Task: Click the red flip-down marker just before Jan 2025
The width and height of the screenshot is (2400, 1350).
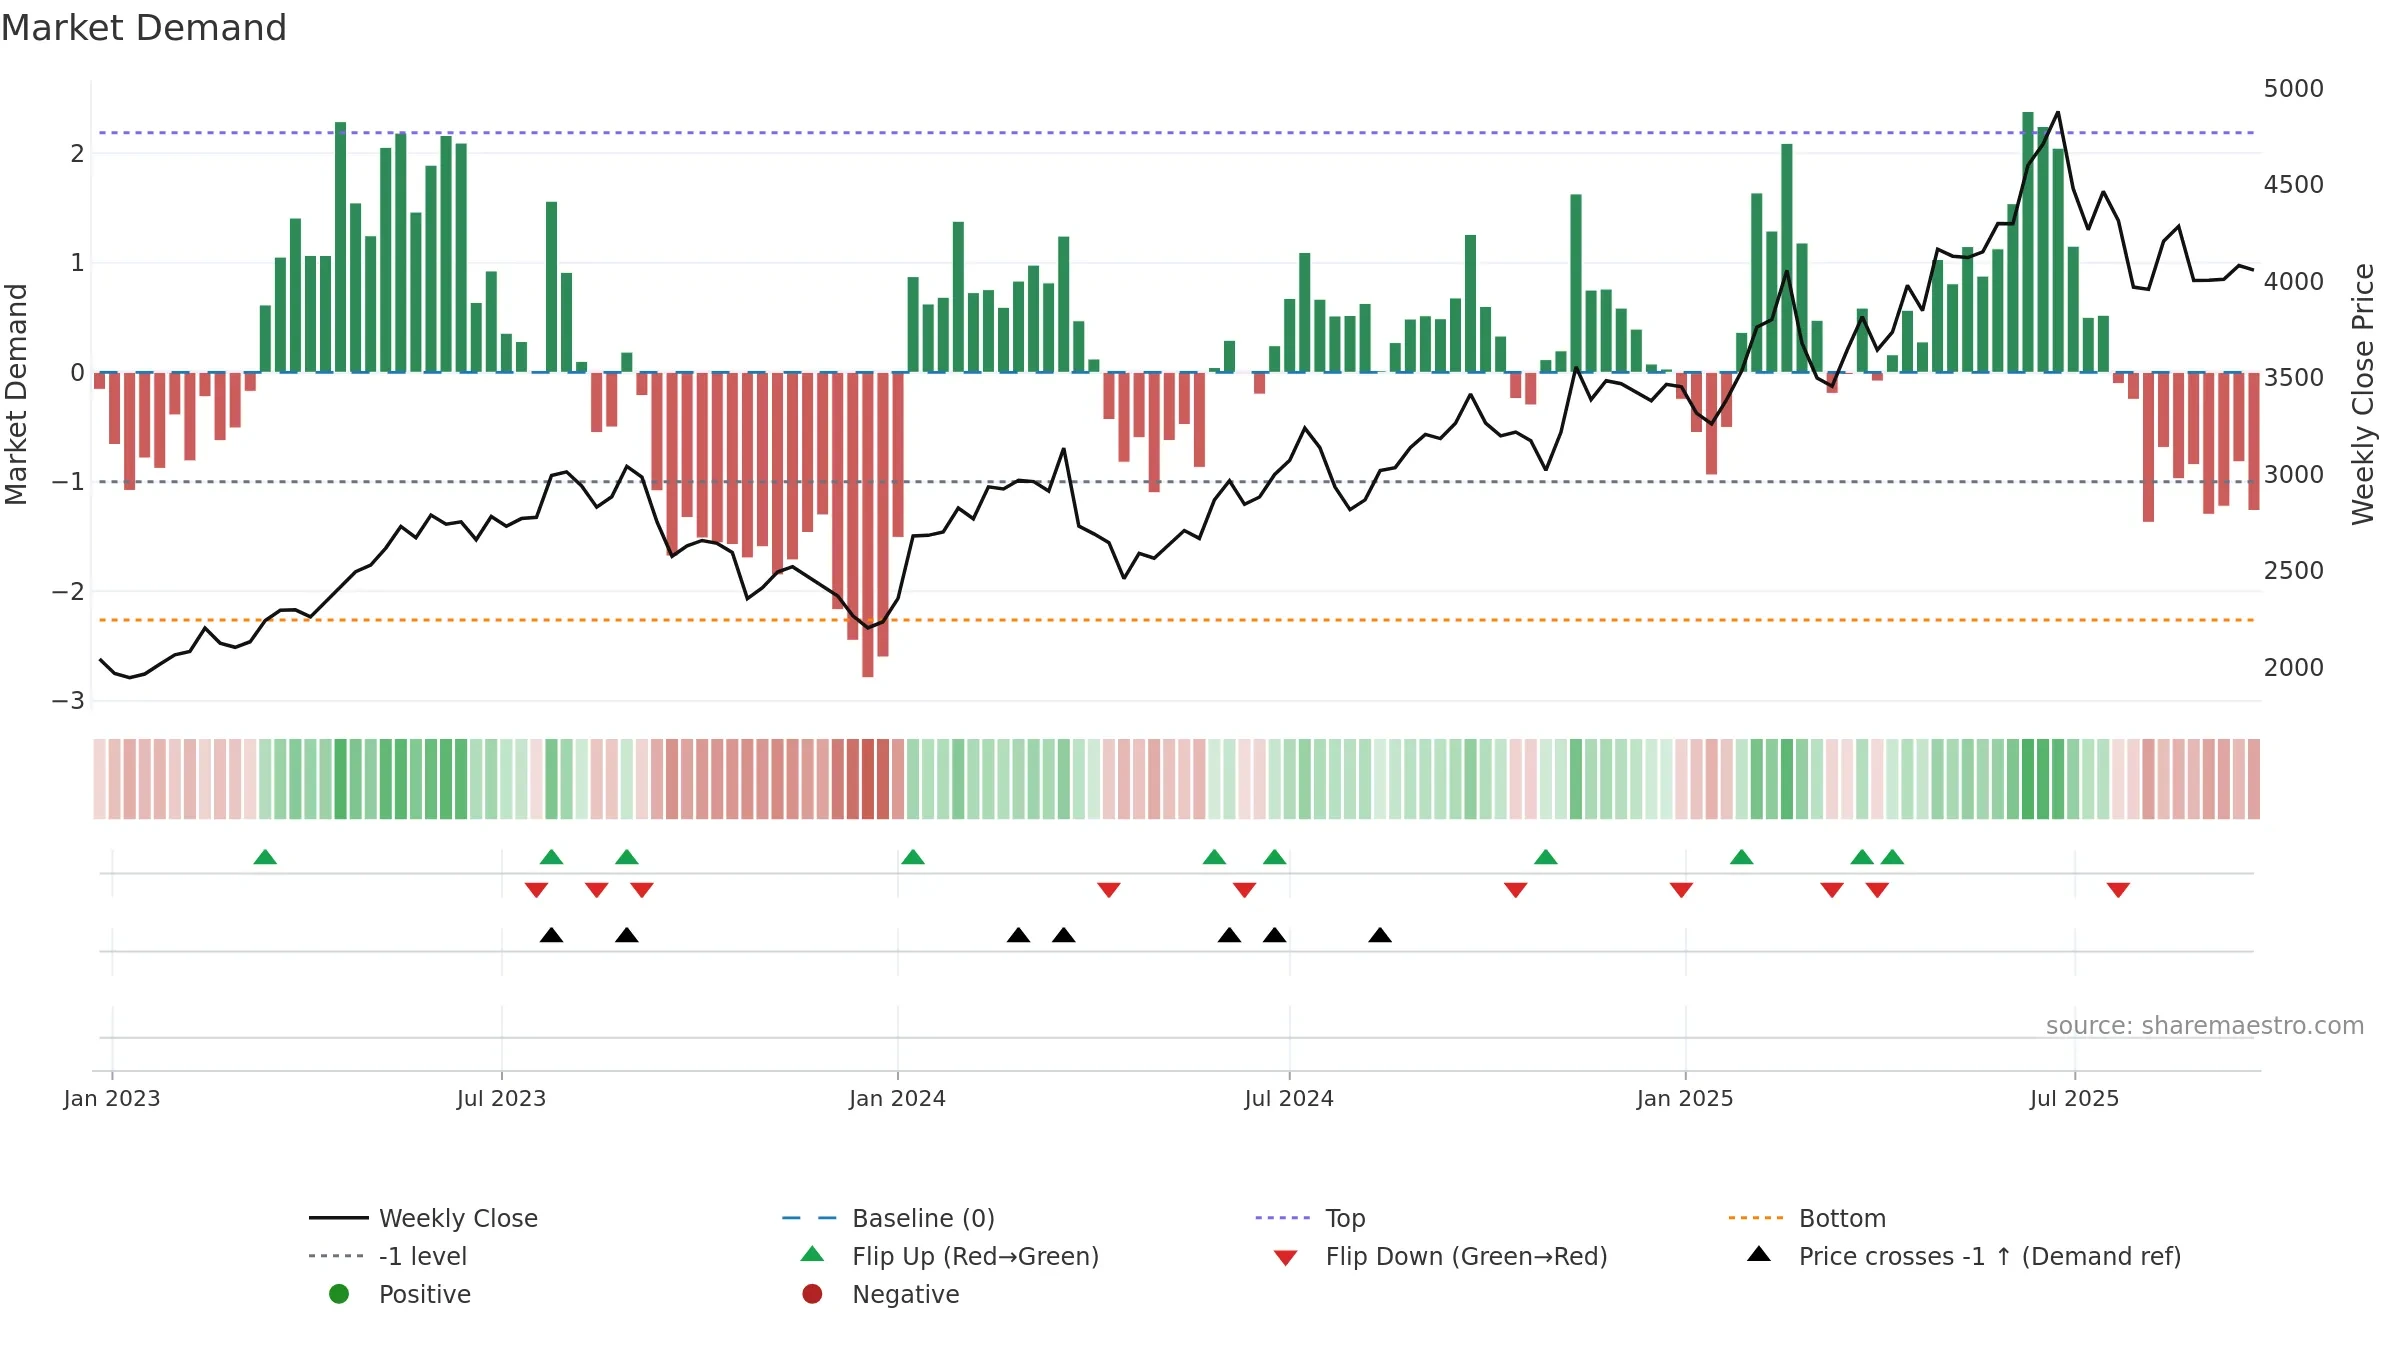Action: click(1681, 890)
